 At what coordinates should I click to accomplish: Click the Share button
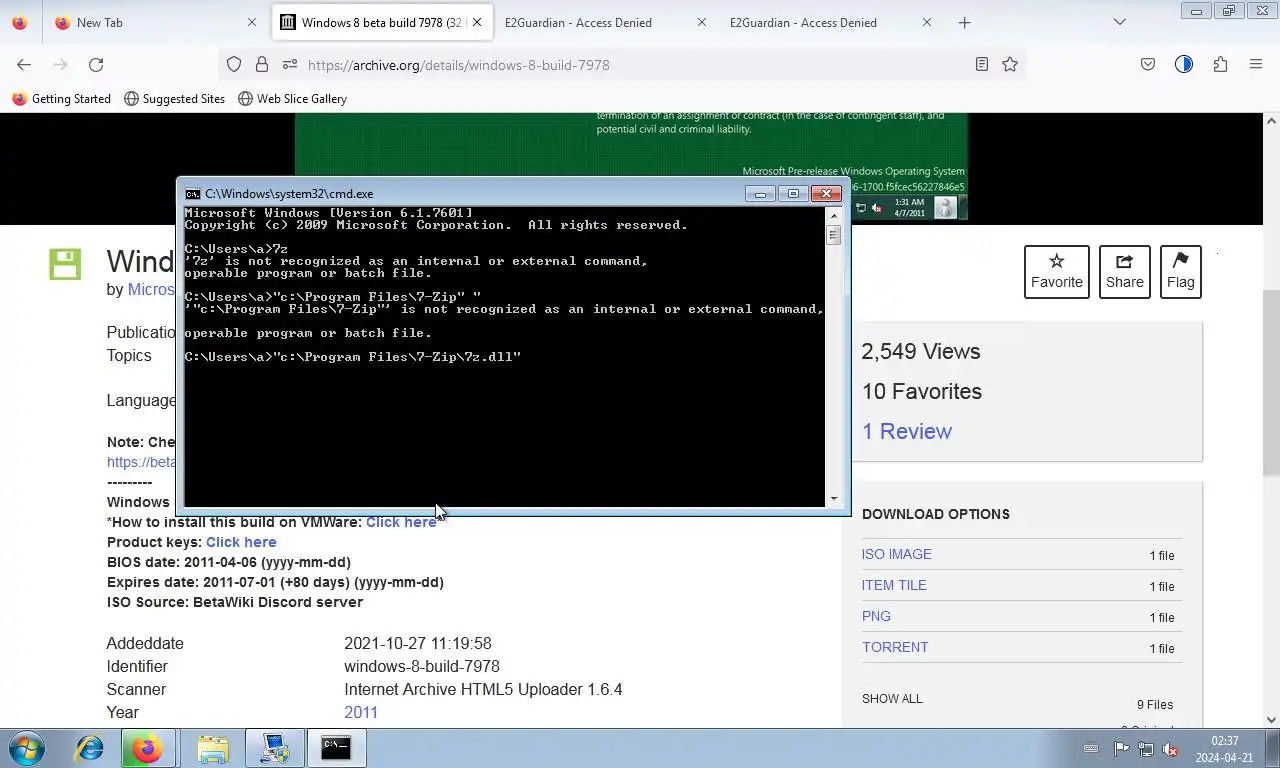pos(1125,272)
